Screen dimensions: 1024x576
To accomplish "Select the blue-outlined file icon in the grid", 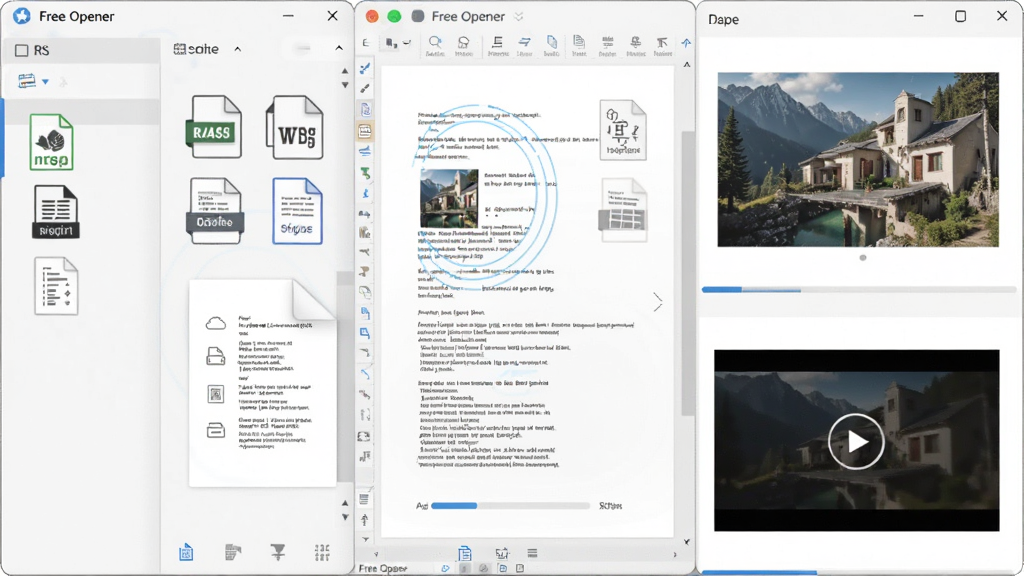I will 297,211.
